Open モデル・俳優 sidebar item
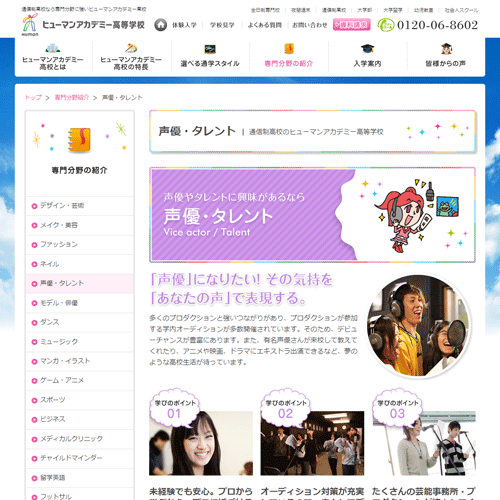500x500 pixels. coord(80,303)
